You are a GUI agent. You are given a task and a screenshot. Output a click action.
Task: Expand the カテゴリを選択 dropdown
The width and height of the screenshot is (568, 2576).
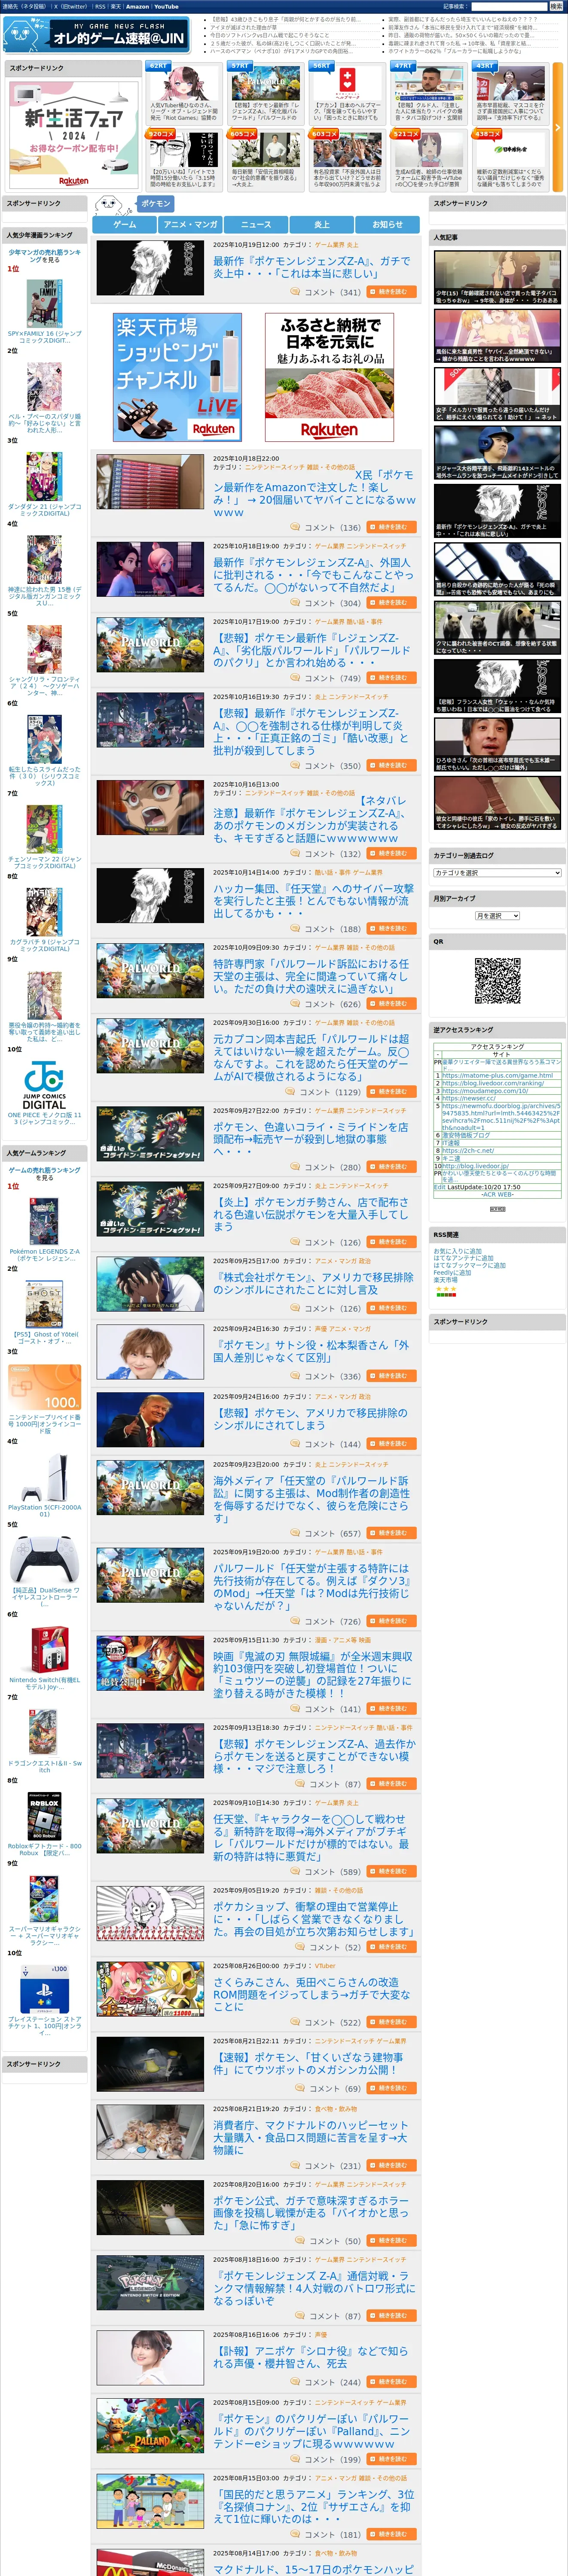(x=497, y=872)
